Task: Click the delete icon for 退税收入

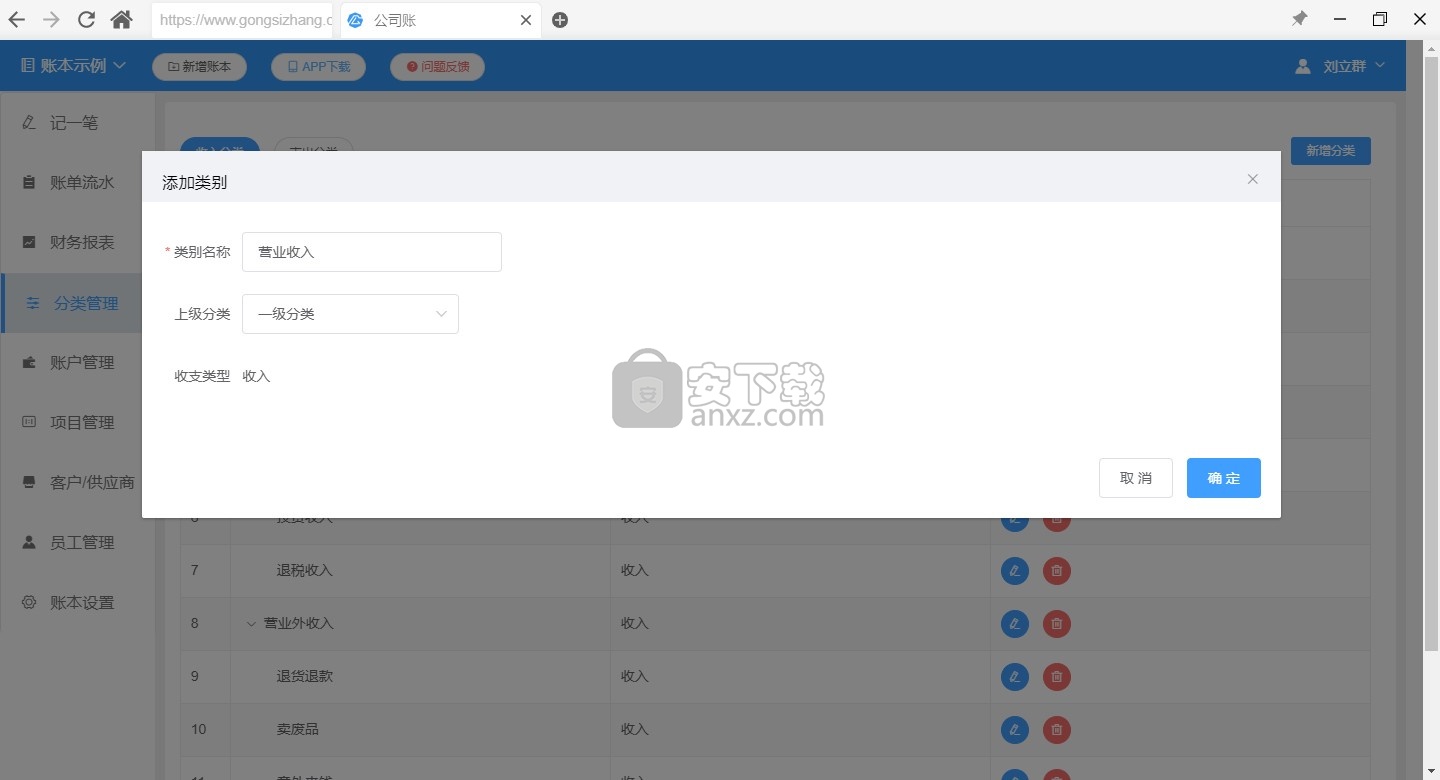Action: click(x=1056, y=570)
